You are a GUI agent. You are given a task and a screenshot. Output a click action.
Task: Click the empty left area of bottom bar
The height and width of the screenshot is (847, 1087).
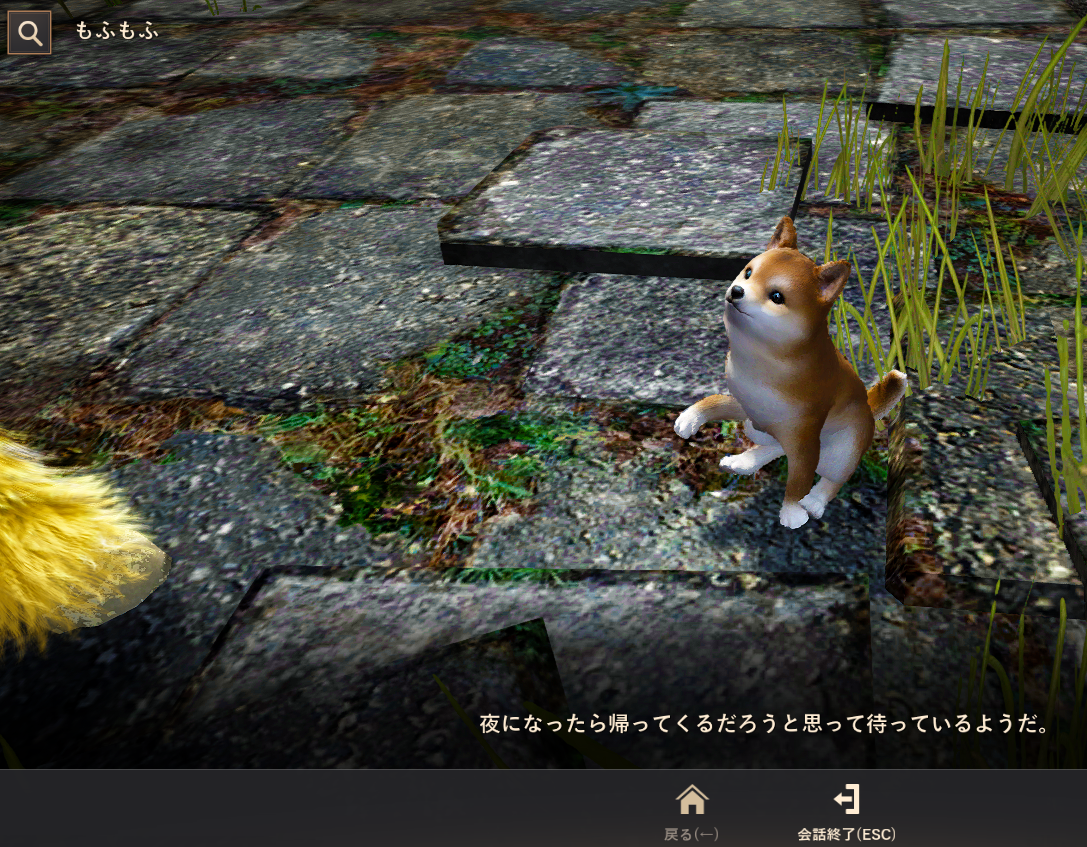tap(300, 808)
